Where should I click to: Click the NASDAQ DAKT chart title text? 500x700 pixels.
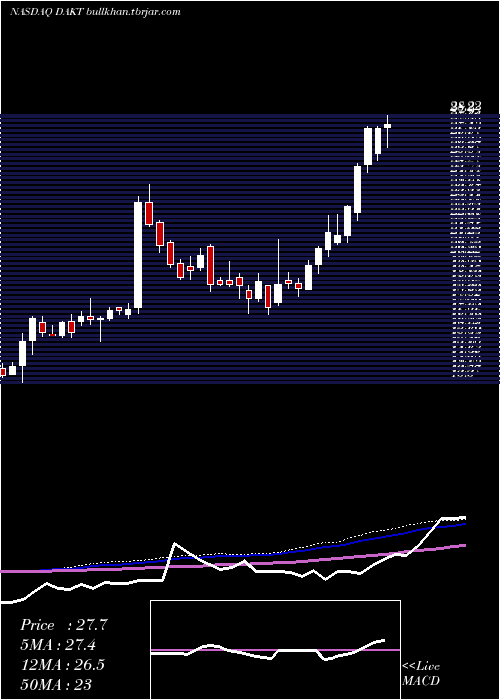coord(95,12)
